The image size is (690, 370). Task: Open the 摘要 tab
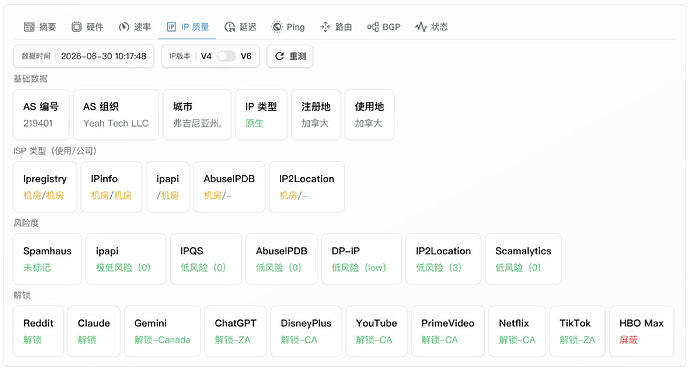(40, 27)
